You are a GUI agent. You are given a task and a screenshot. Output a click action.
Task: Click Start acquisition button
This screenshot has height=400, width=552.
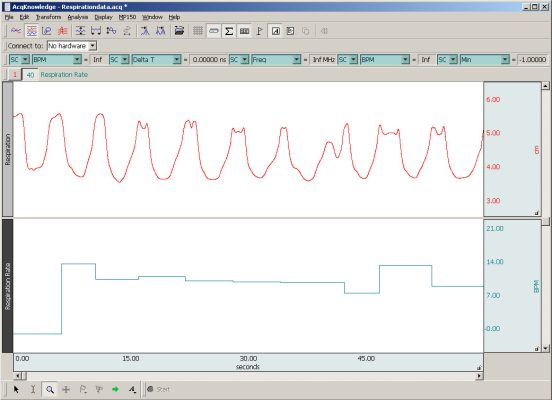158,389
